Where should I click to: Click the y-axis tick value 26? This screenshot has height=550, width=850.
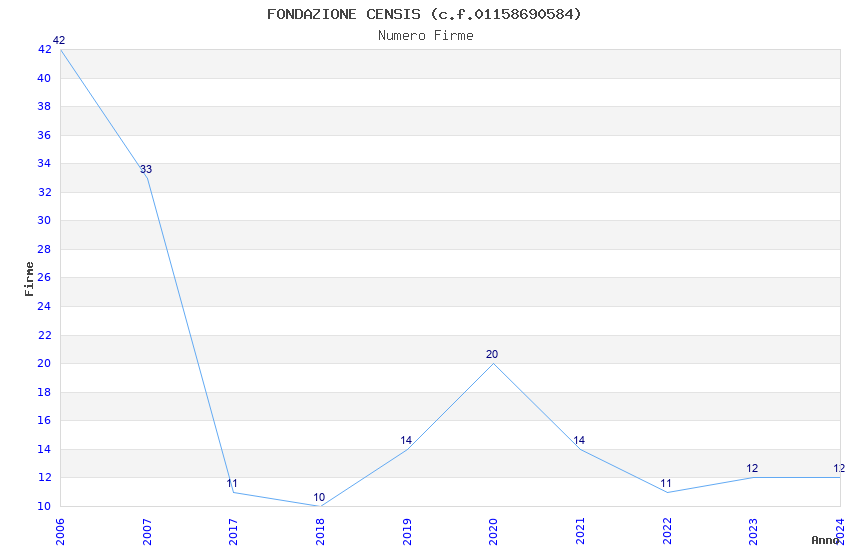[x=44, y=277]
